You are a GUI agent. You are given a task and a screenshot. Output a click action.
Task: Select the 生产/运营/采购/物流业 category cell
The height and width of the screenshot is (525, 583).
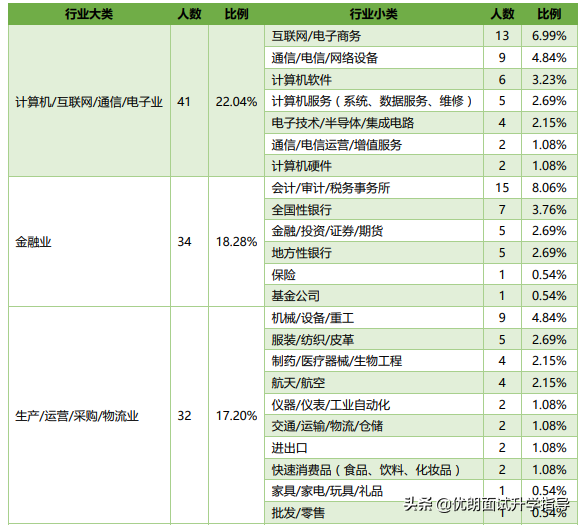coord(89,415)
